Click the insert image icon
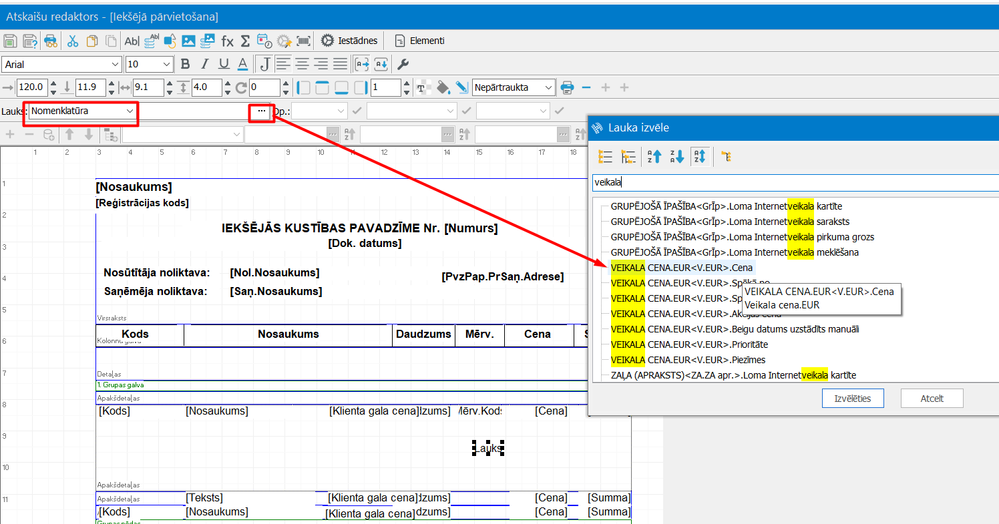This screenshot has height=524, width=999. 187,41
